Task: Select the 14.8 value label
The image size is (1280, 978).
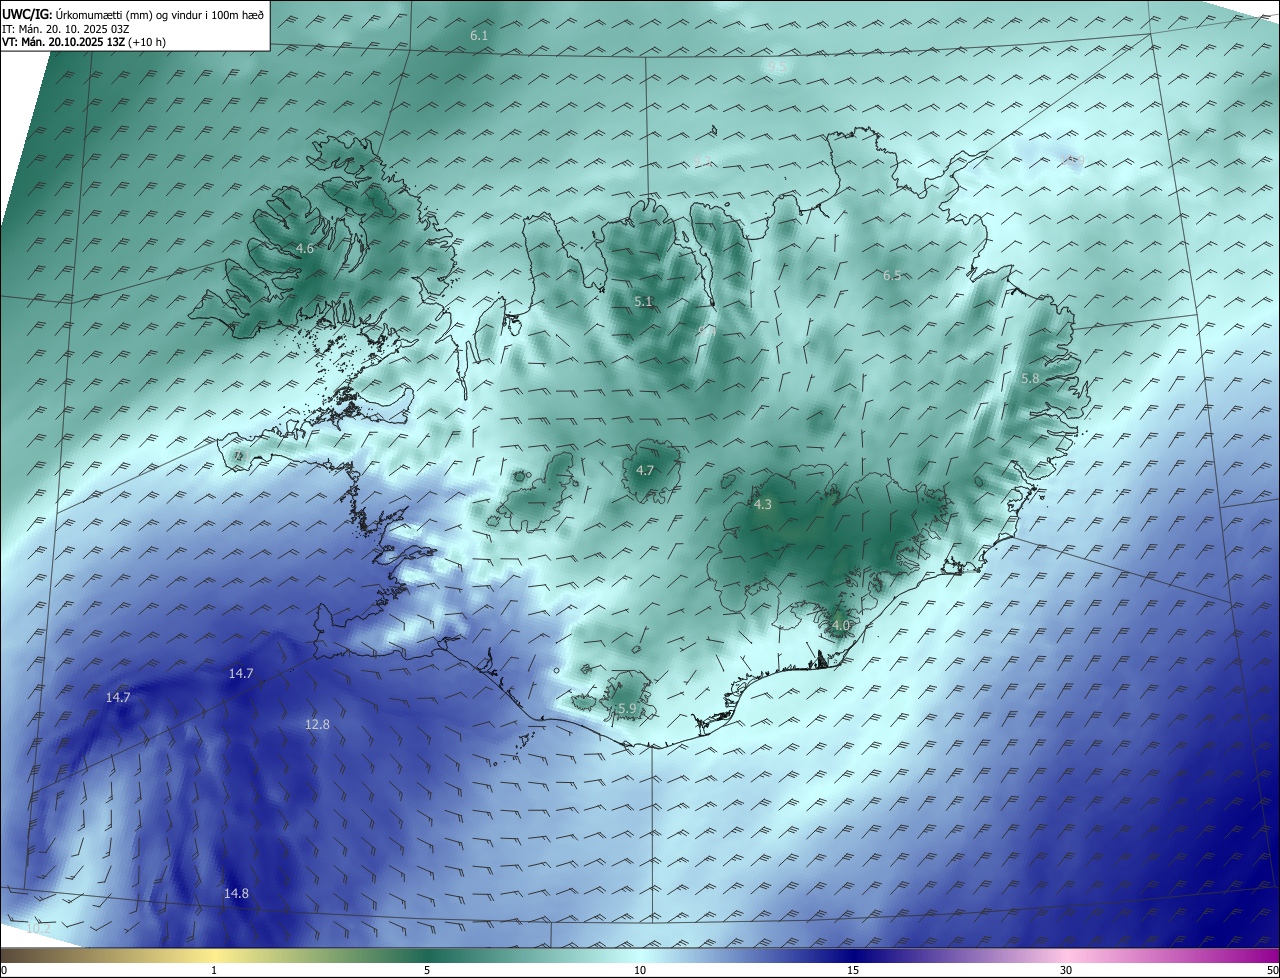Action: (236, 893)
